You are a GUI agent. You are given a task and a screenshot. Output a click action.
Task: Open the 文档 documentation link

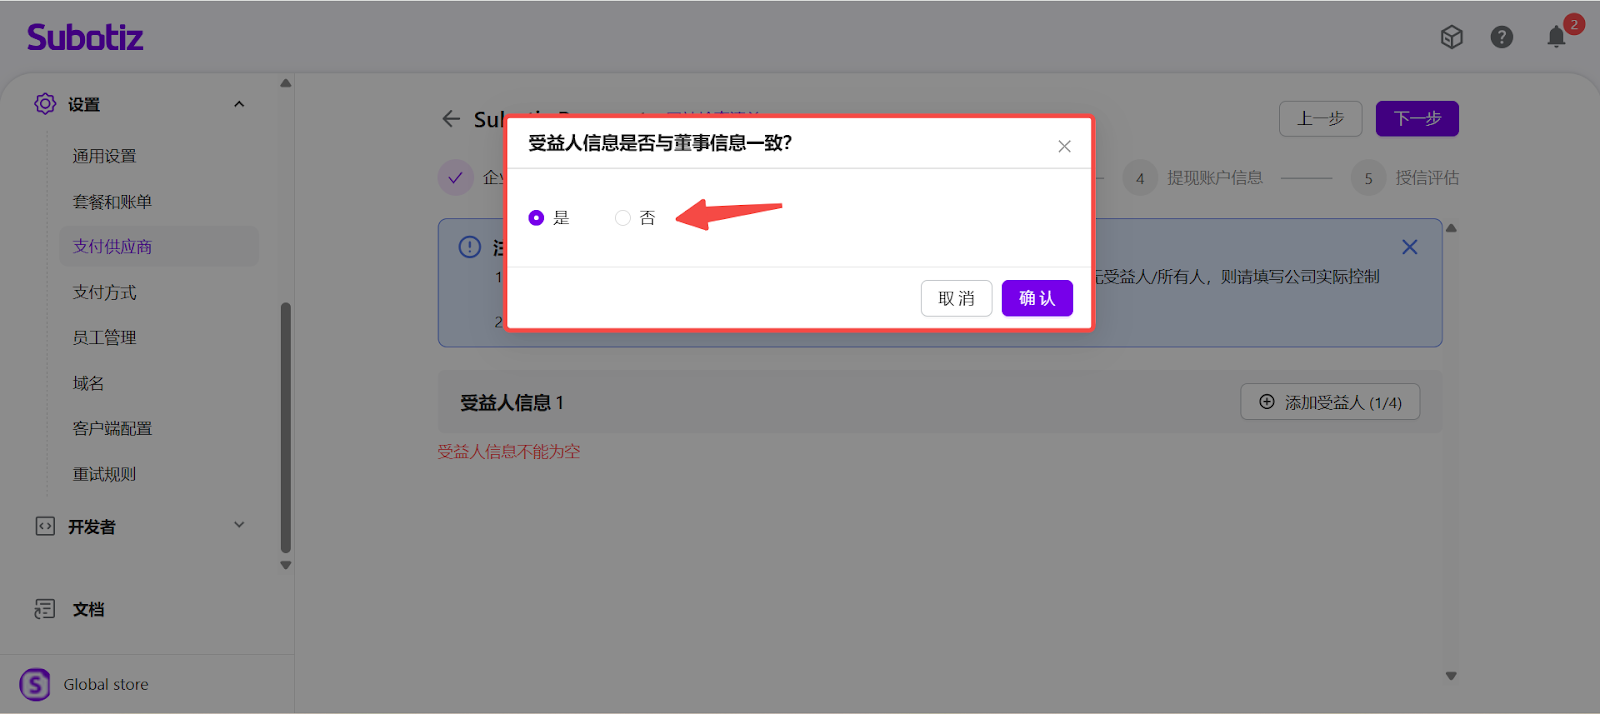click(x=88, y=609)
